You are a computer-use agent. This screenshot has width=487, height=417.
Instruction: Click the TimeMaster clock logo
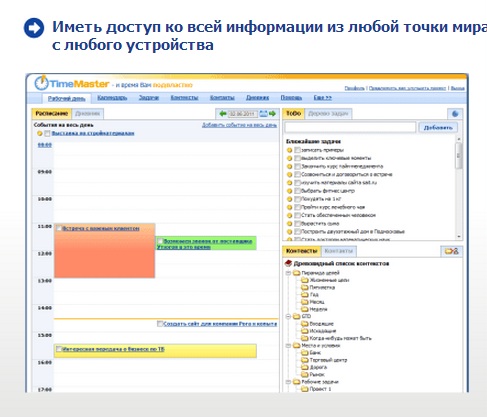click(42, 83)
